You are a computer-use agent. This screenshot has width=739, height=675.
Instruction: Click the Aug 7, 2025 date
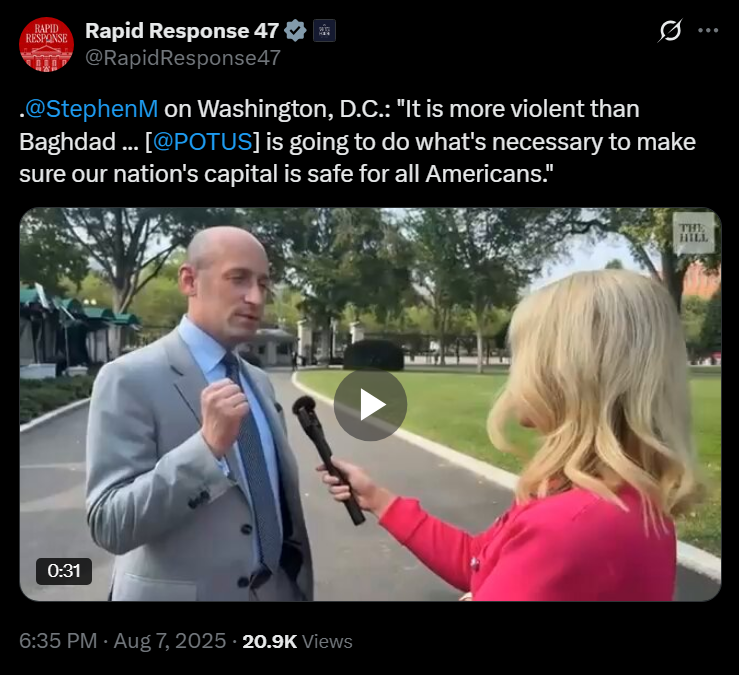point(170,641)
